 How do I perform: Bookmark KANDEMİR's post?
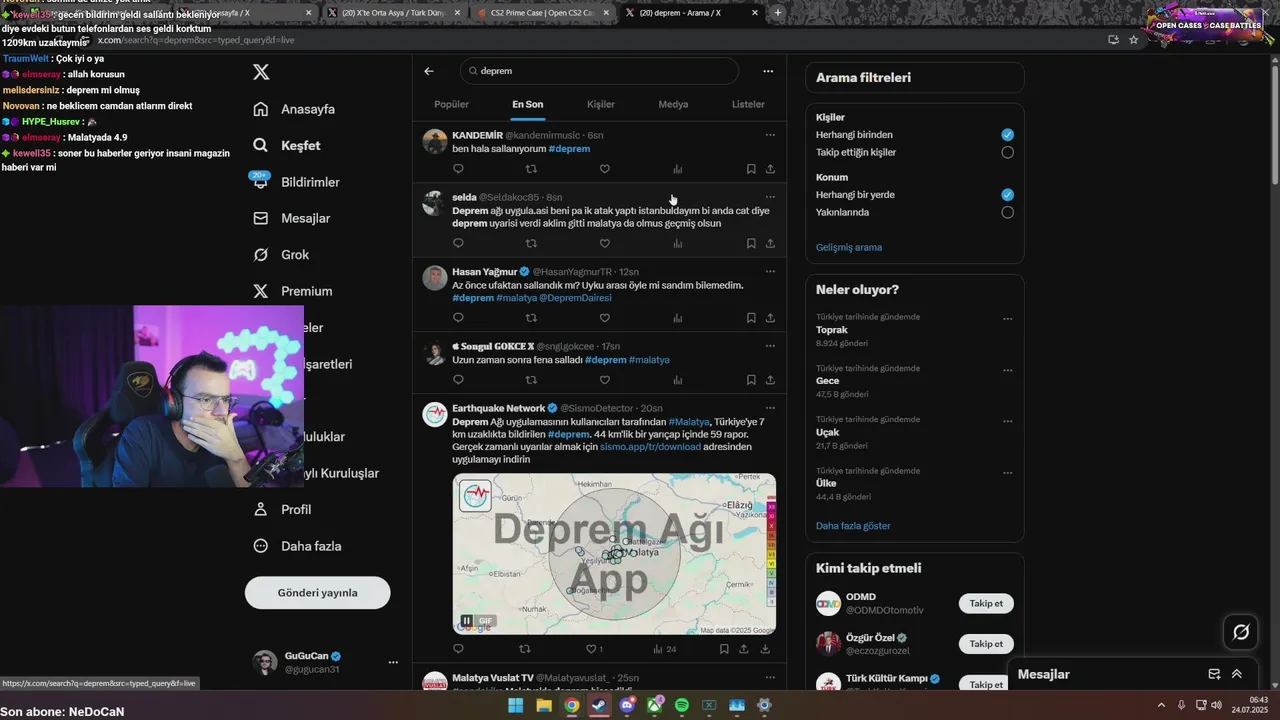(x=751, y=169)
